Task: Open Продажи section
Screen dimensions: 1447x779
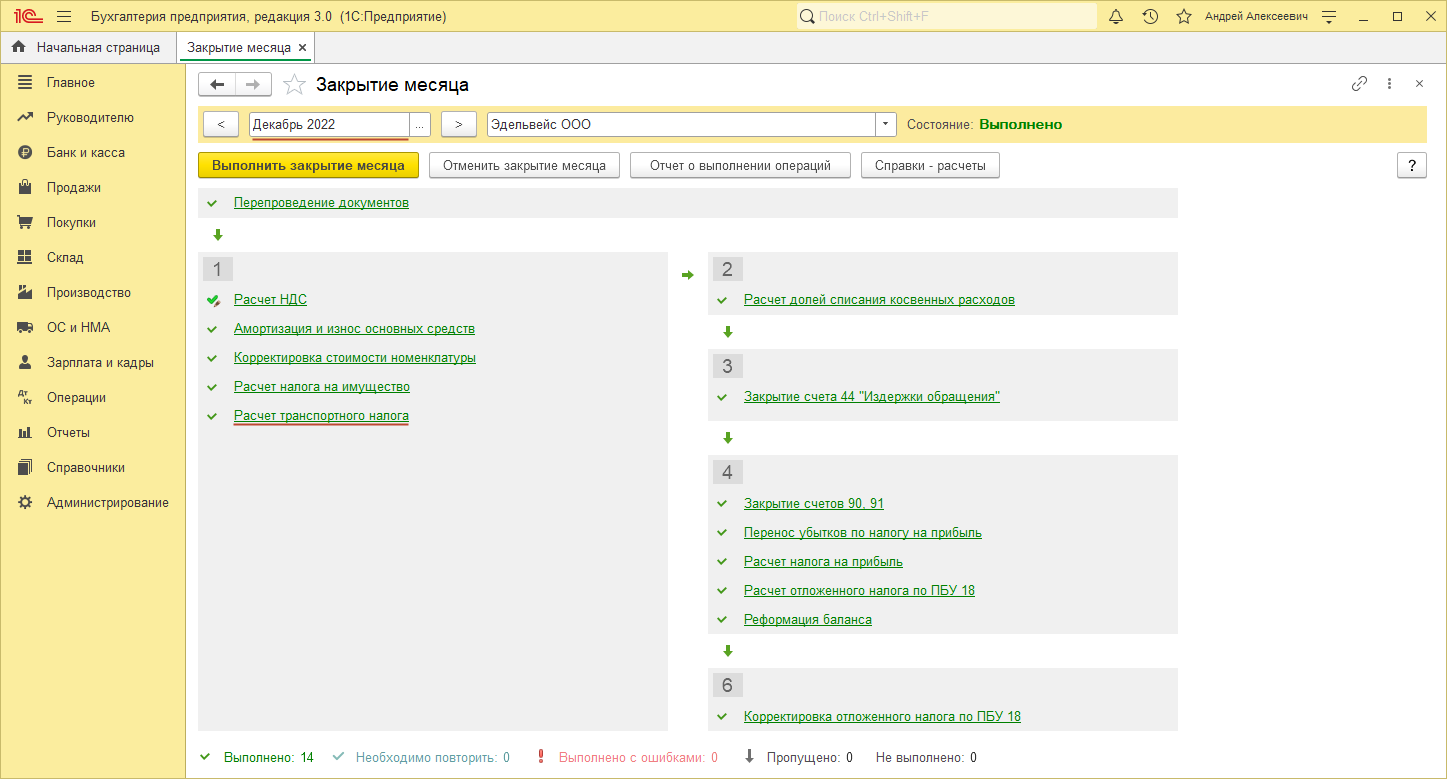Action: point(74,187)
